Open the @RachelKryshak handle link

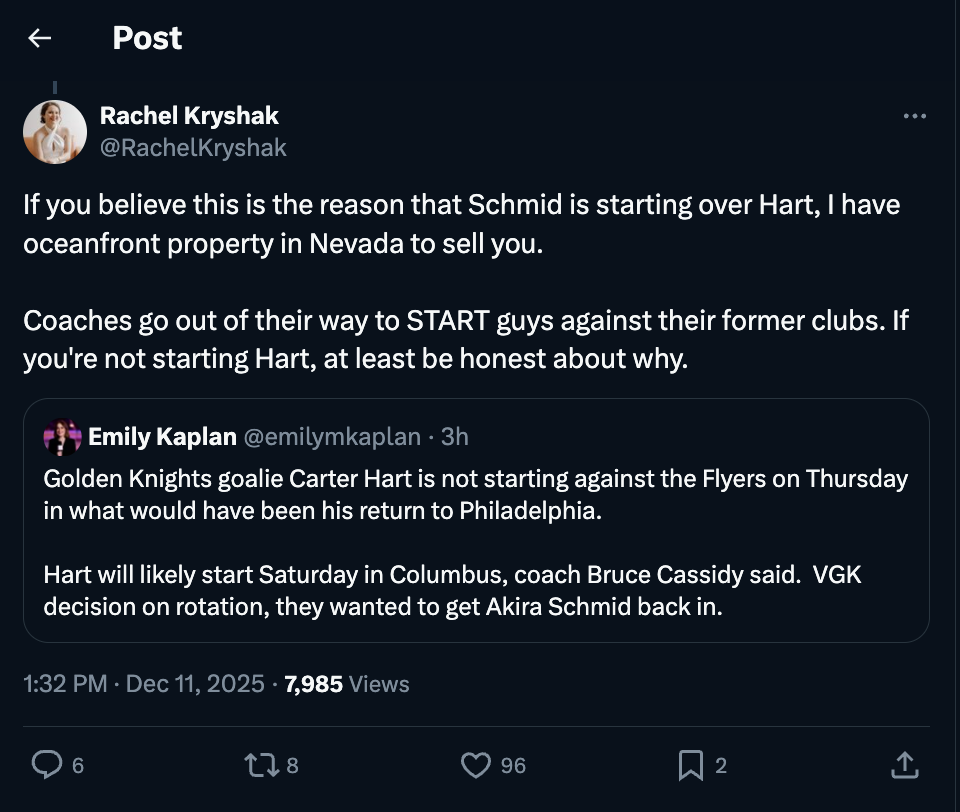[193, 148]
